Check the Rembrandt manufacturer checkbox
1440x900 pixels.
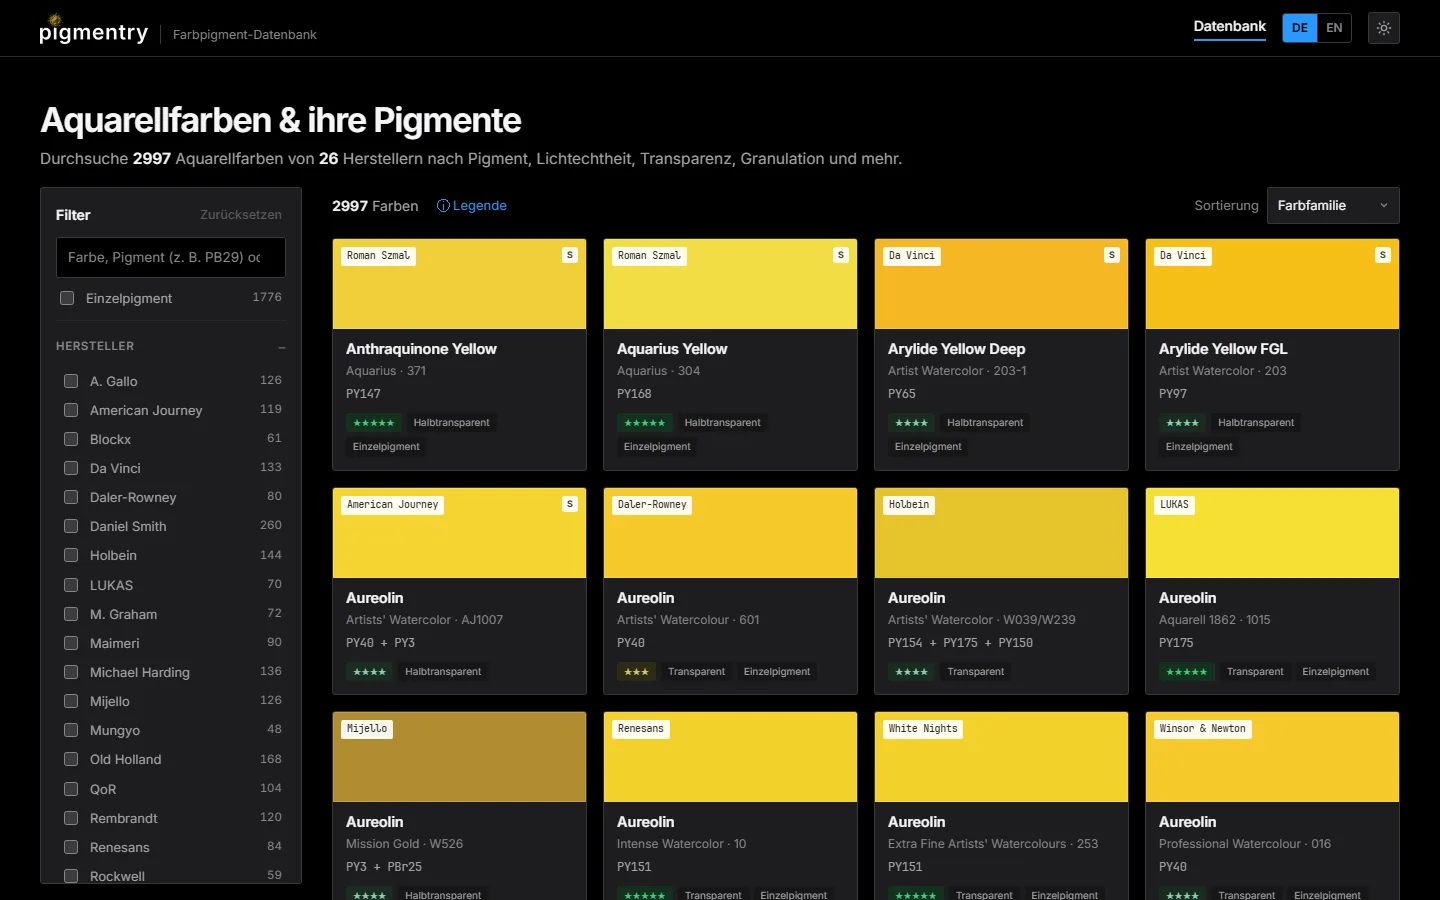tap(71, 818)
